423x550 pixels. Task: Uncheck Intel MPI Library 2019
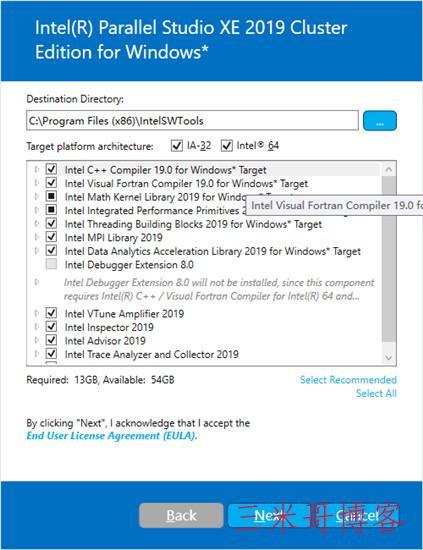51,237
